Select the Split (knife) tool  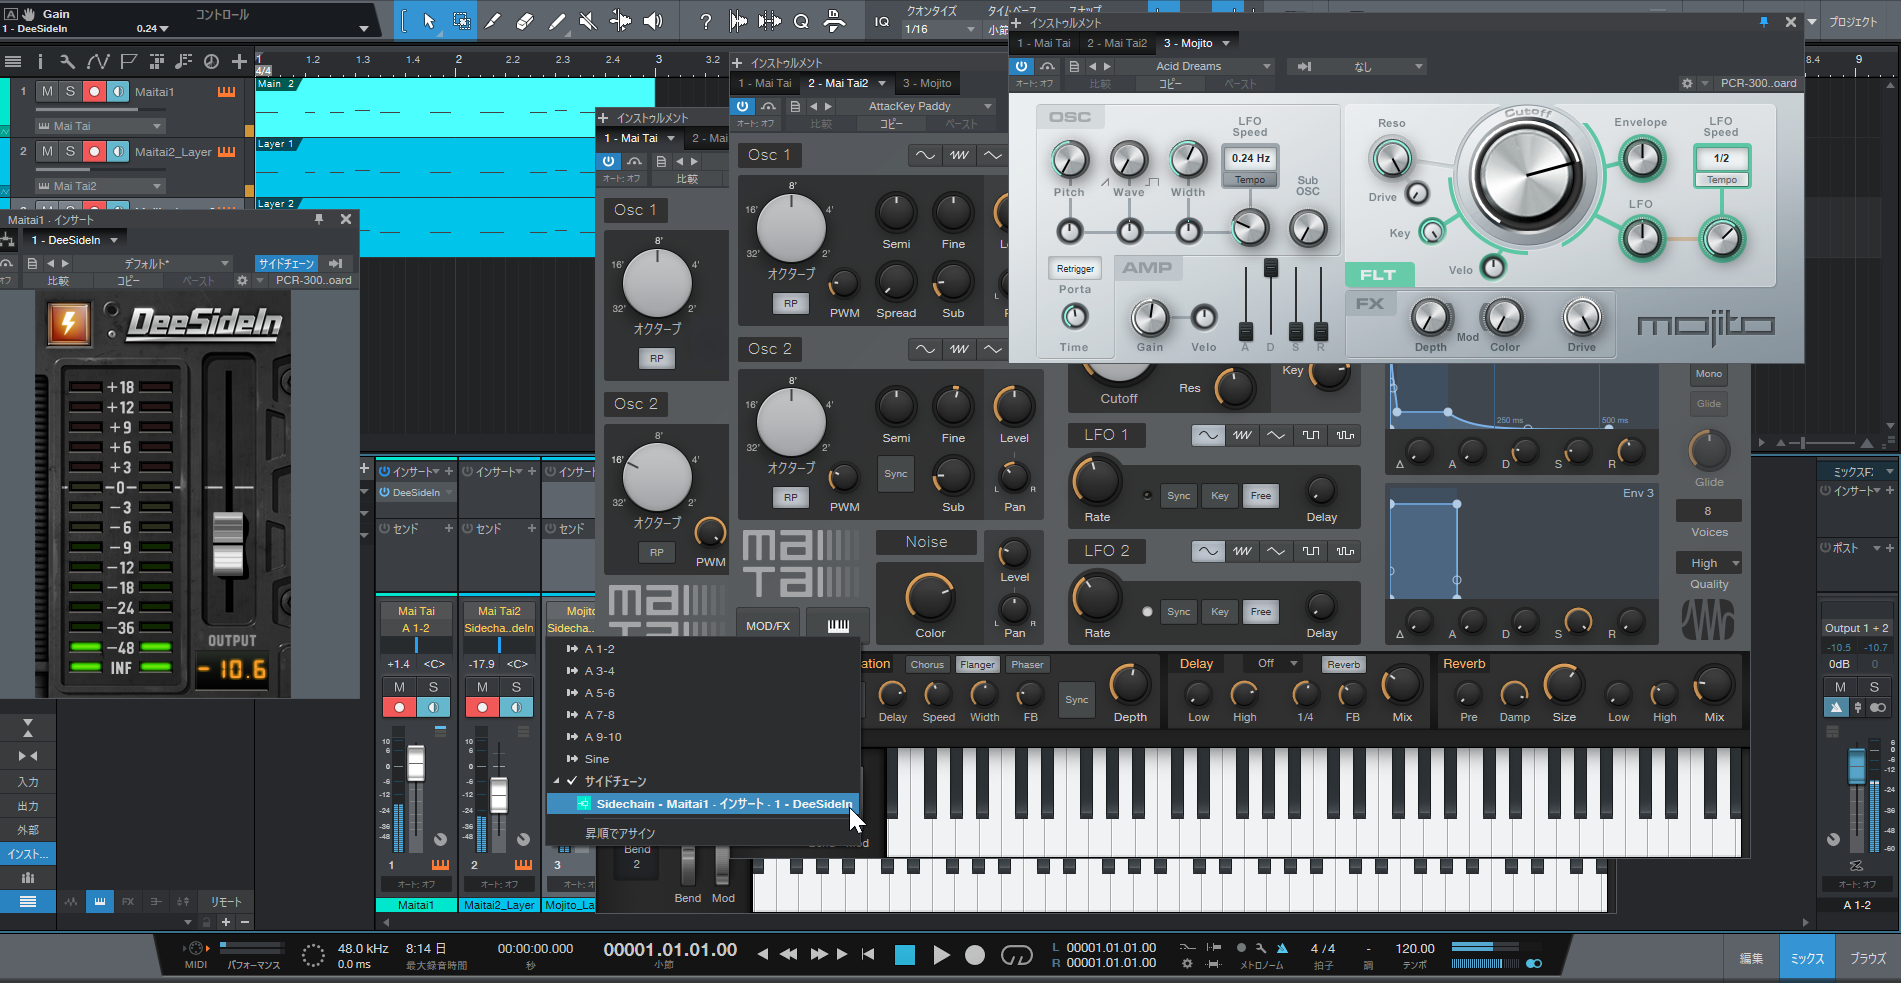[493, 21]
